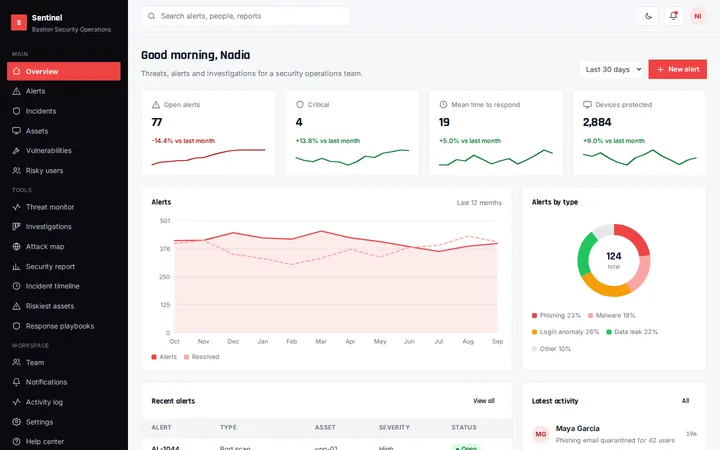Open the NI user avatar menu
The height and width of the screenshot is (450, 720).
(698, 16)
